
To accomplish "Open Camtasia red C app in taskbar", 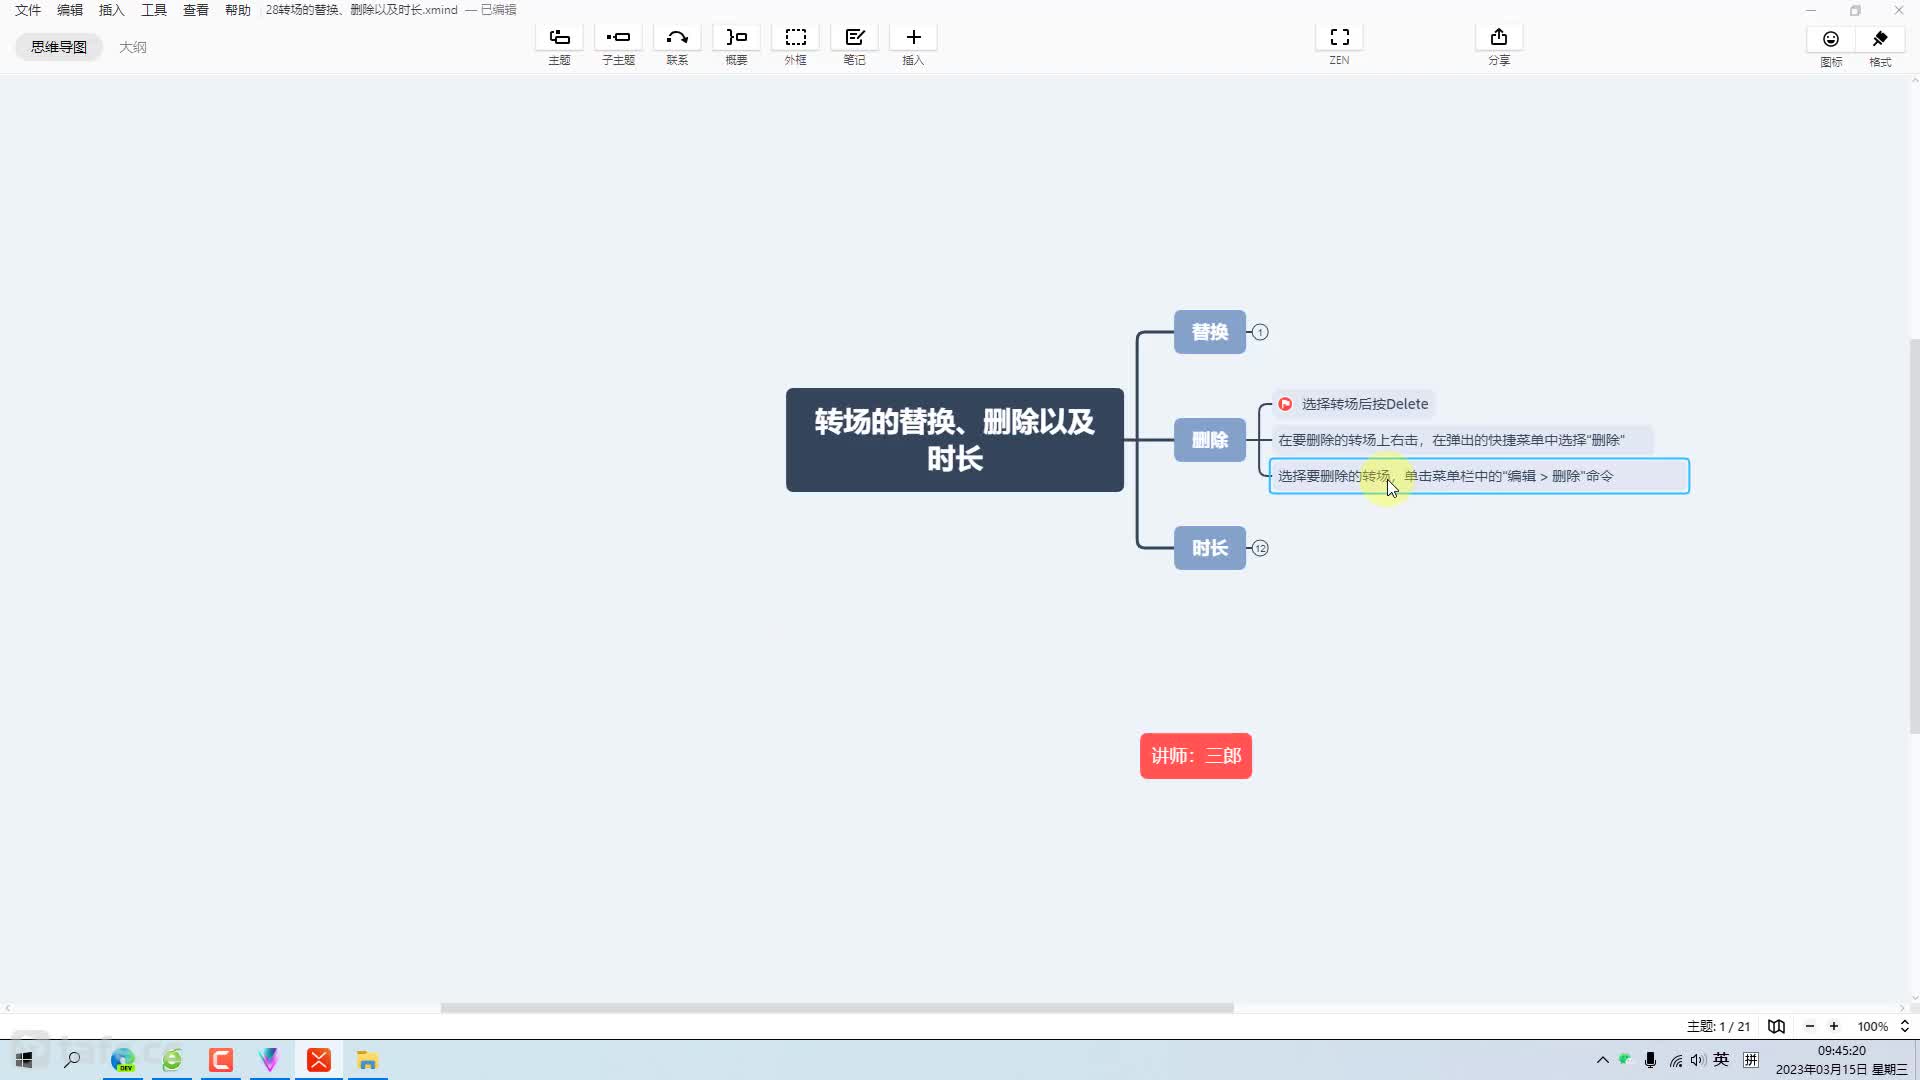I will click(x=221, y=1060).
